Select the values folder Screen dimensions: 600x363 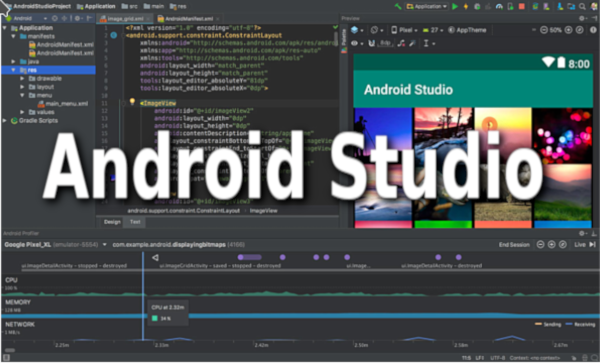(x=41, y=112)
